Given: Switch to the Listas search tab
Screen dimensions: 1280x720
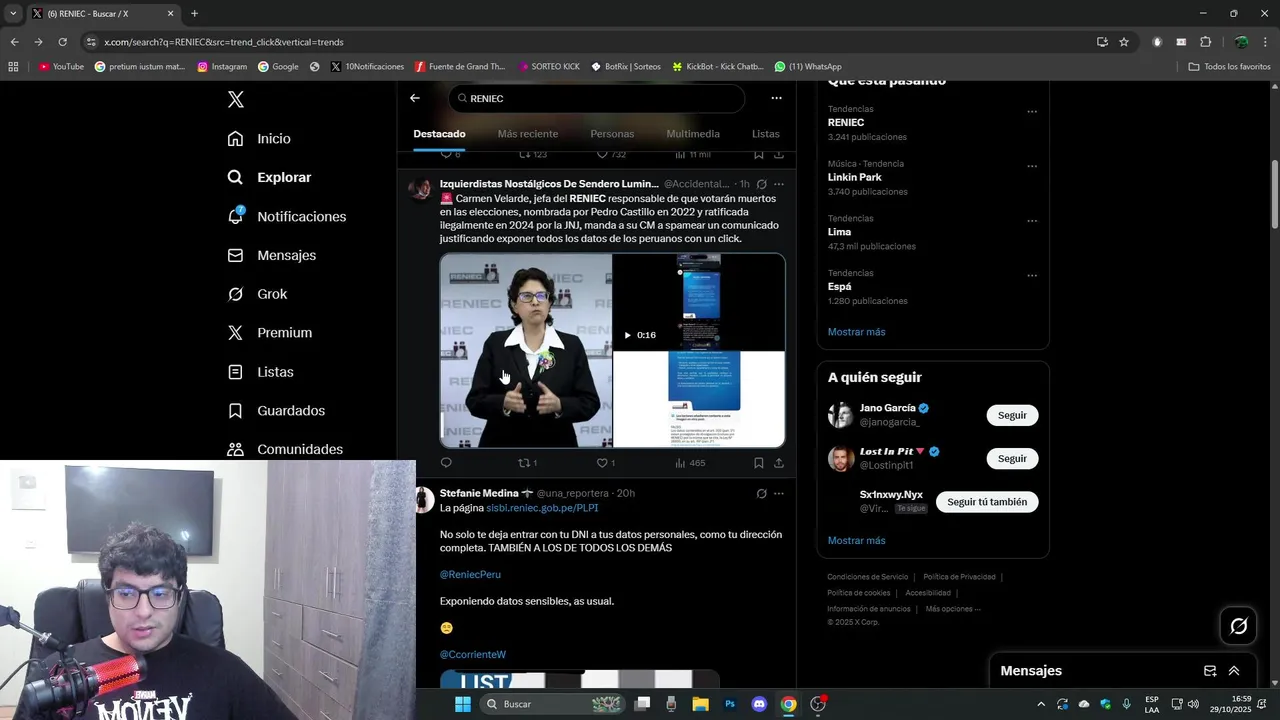Looking at the screenshot, I should tap(766, 134).
